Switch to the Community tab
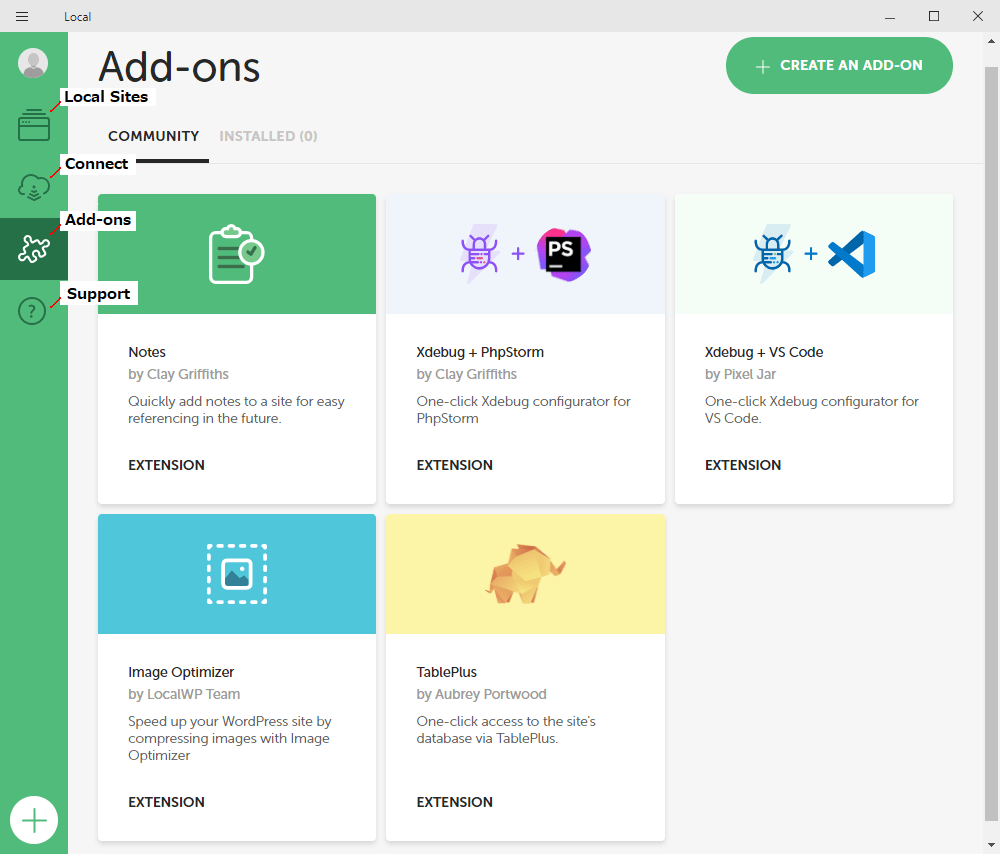 154,136
